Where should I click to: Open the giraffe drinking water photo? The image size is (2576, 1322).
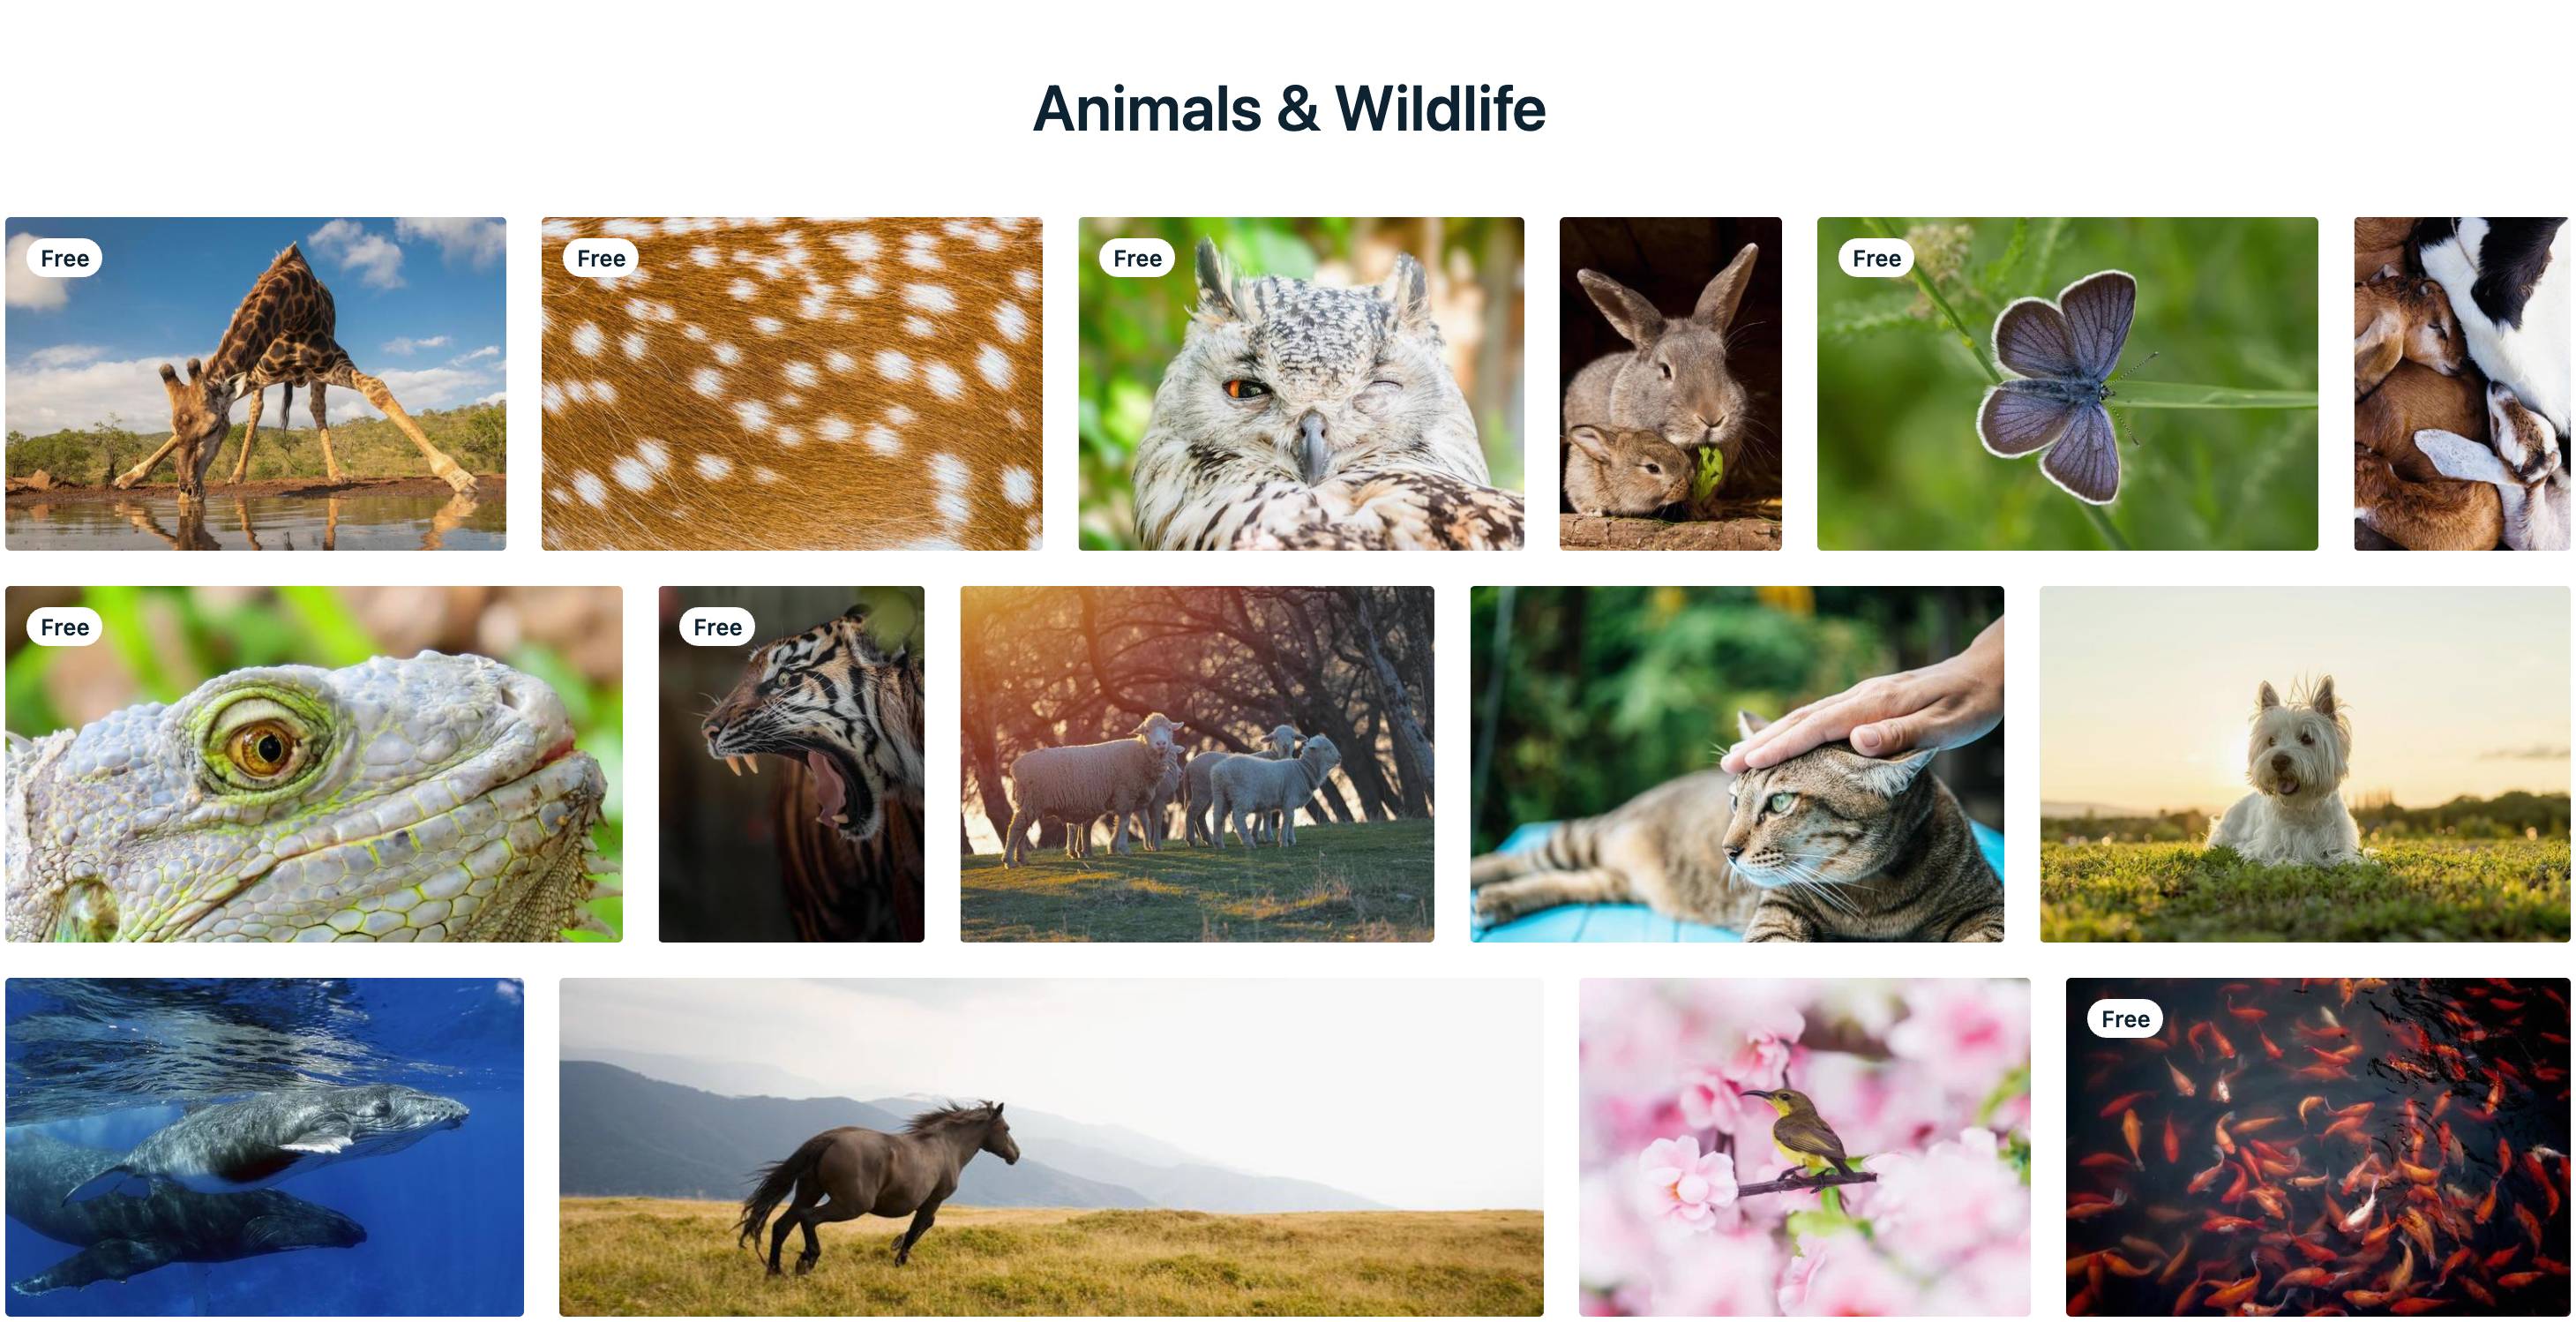[255, 383]
